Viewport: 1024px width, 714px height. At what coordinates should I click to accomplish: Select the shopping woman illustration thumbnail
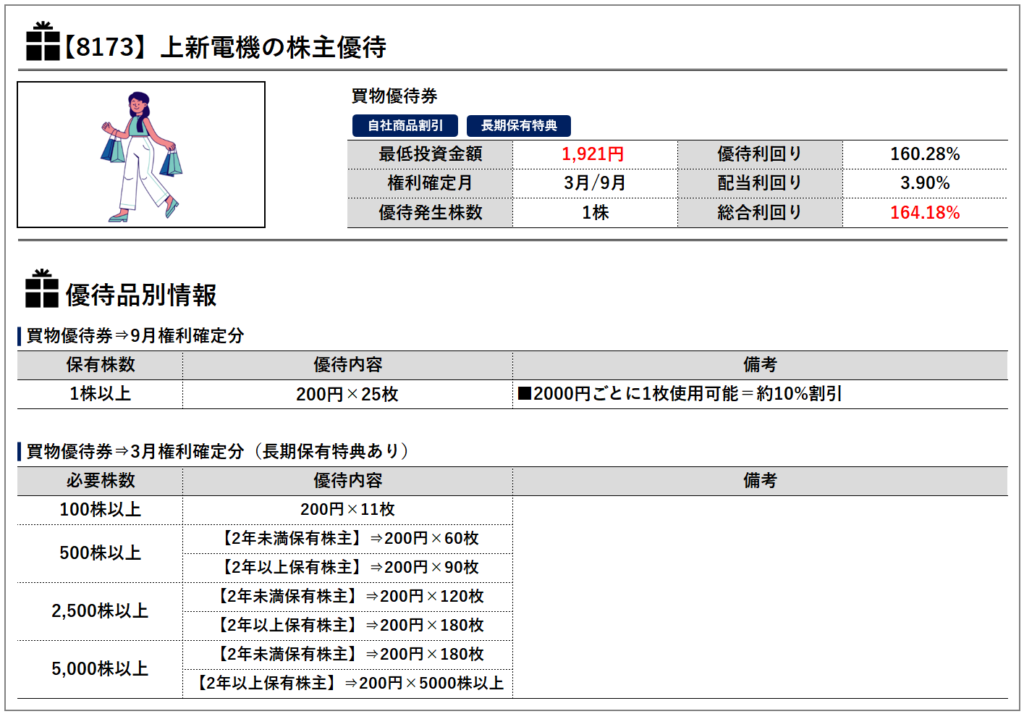[141, 155]
